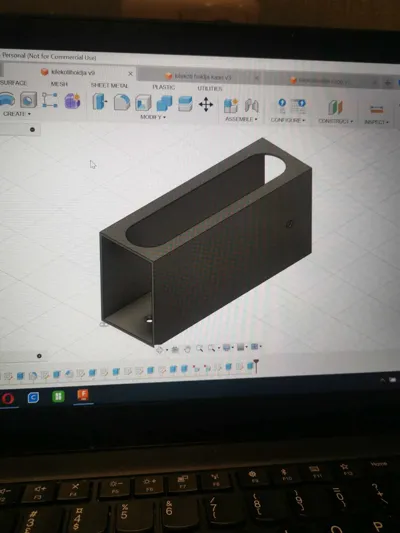Viewport: 400px width, 533px height.
Task: Select the Zoom magnifier tool
Action: tap(199, 348)
